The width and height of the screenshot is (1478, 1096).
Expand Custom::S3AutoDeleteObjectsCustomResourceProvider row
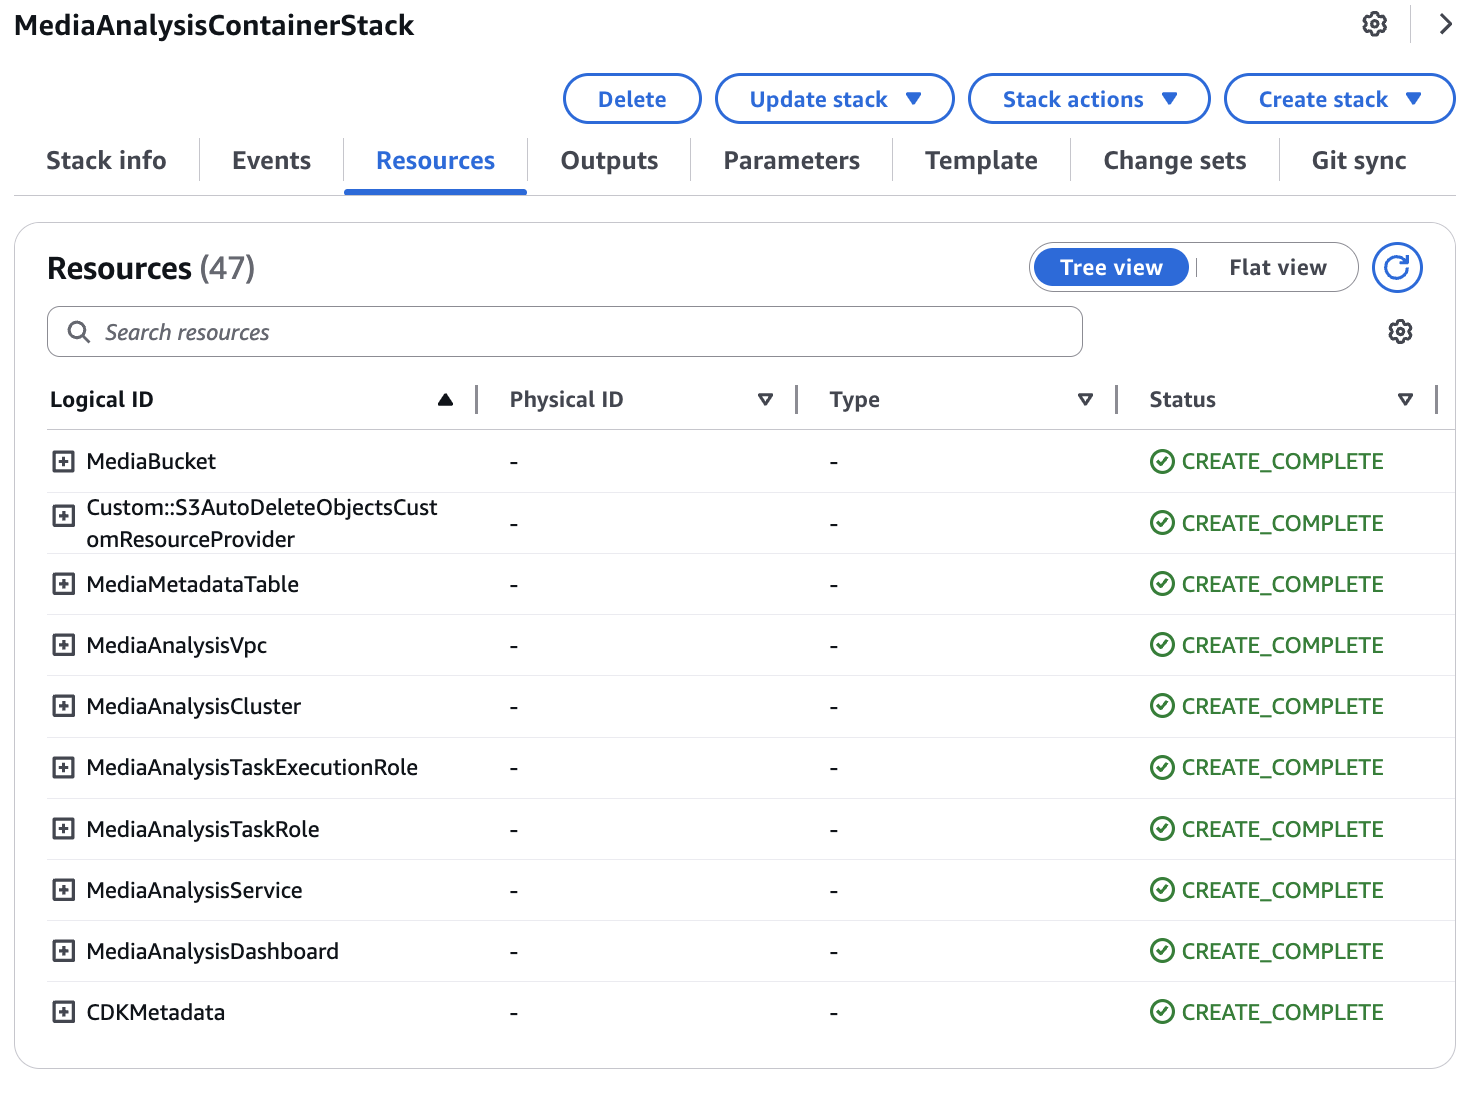[x=63, y=516]
